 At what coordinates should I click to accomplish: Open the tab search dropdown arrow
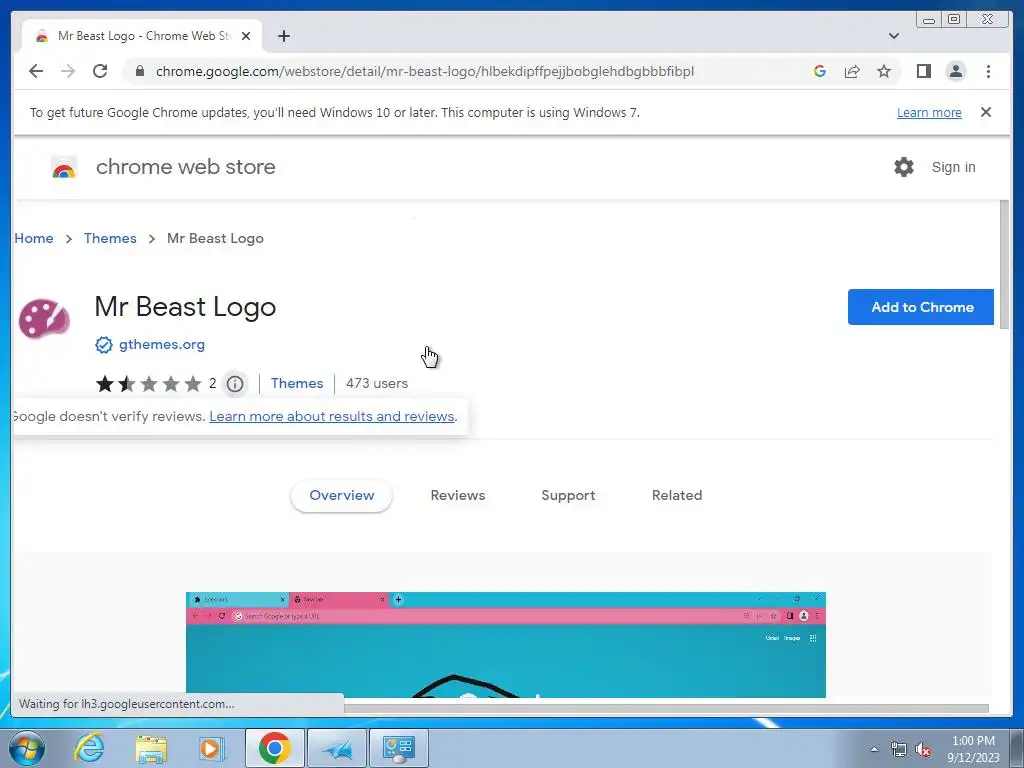[x=893, y=36]
